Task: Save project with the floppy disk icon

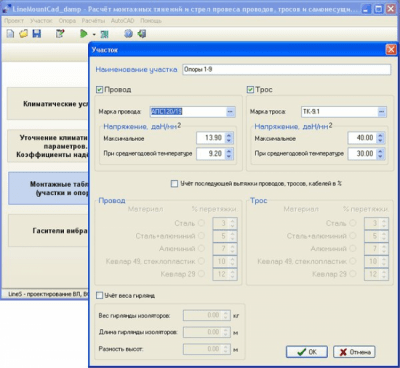Action: (36, 34)
